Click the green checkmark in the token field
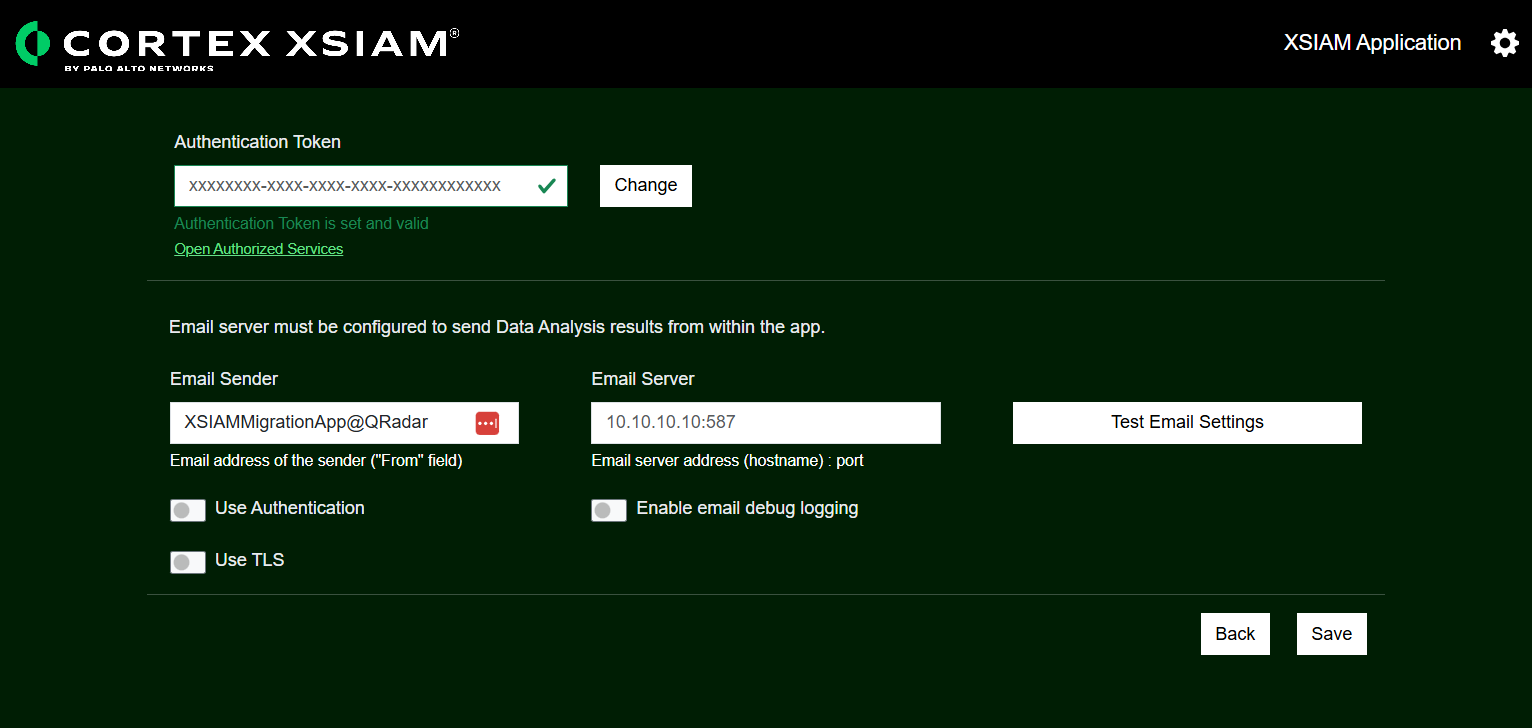 pos(547,186)
